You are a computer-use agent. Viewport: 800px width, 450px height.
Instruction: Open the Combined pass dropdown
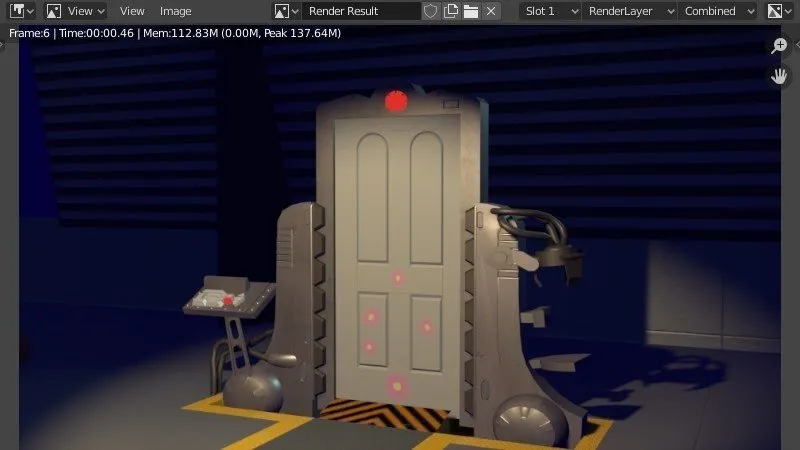[x=721, y=11]
